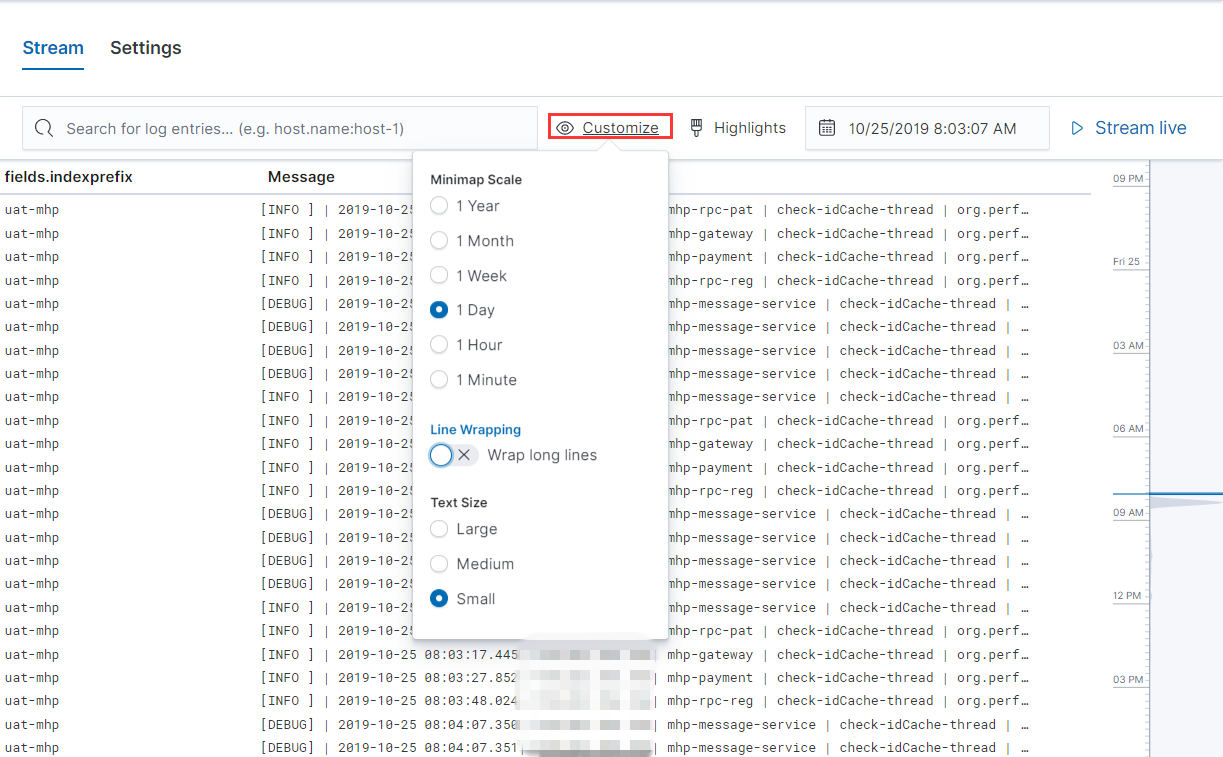This screenshot has width=1223, height=757.
Task: Click the Highlights brush icon
Action: [x=697, y=128]
